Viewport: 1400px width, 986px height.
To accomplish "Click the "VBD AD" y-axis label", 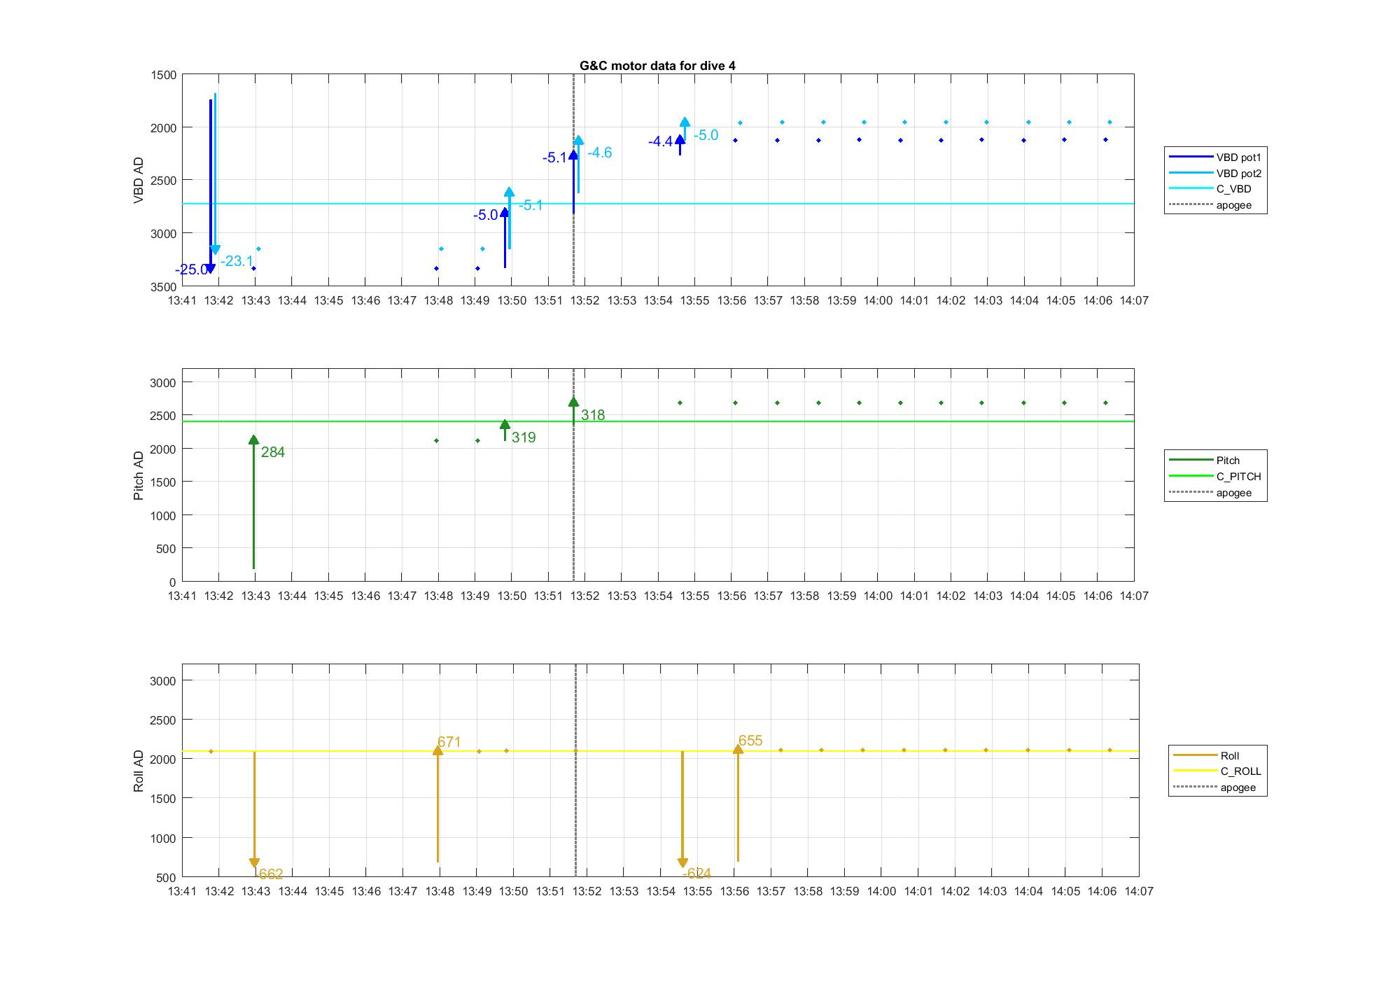I will (x=139, y=181).
